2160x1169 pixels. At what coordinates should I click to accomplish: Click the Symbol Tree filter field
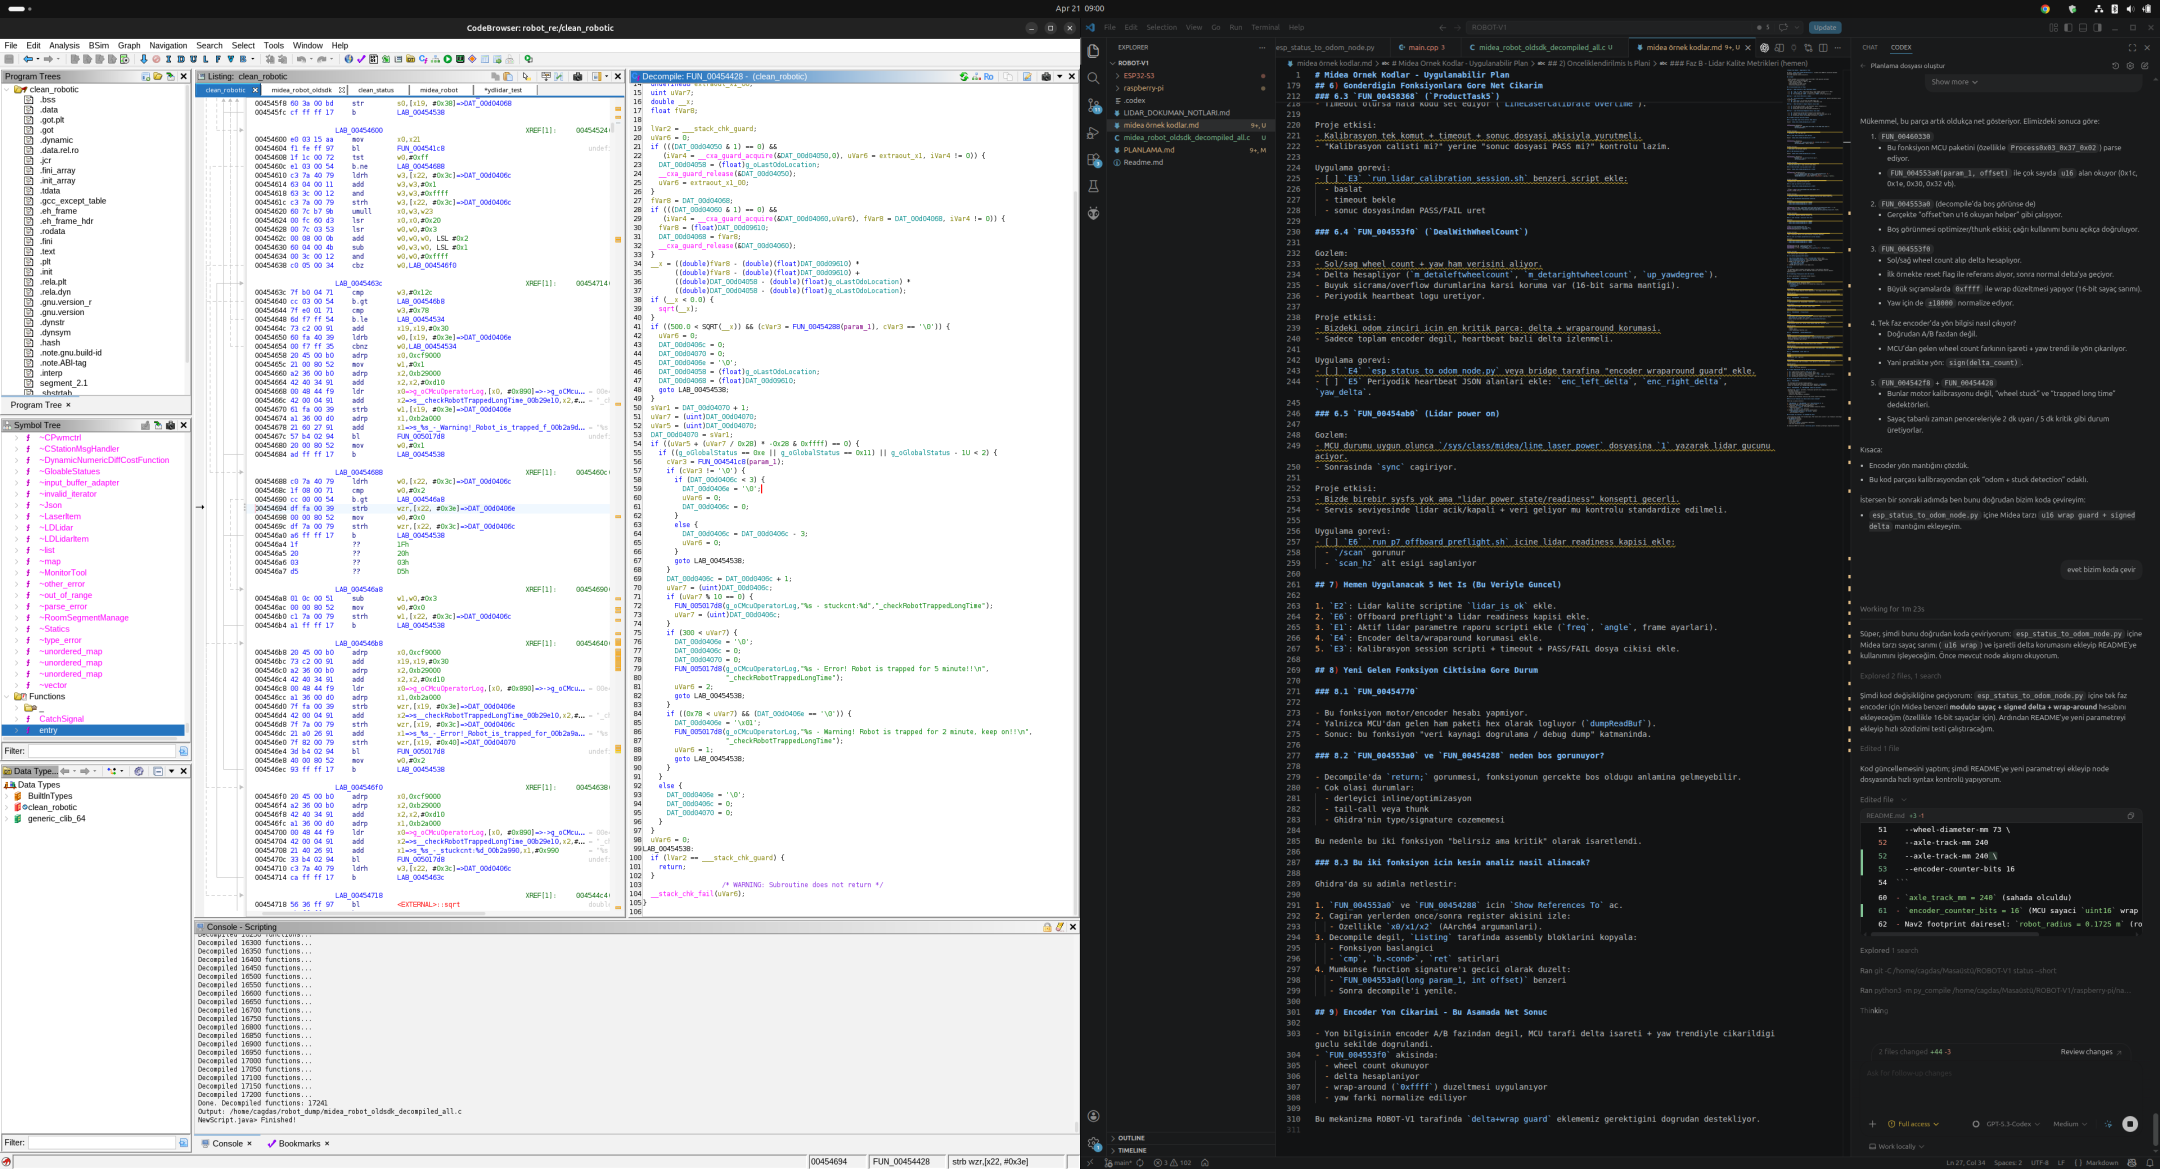point(100,750)
